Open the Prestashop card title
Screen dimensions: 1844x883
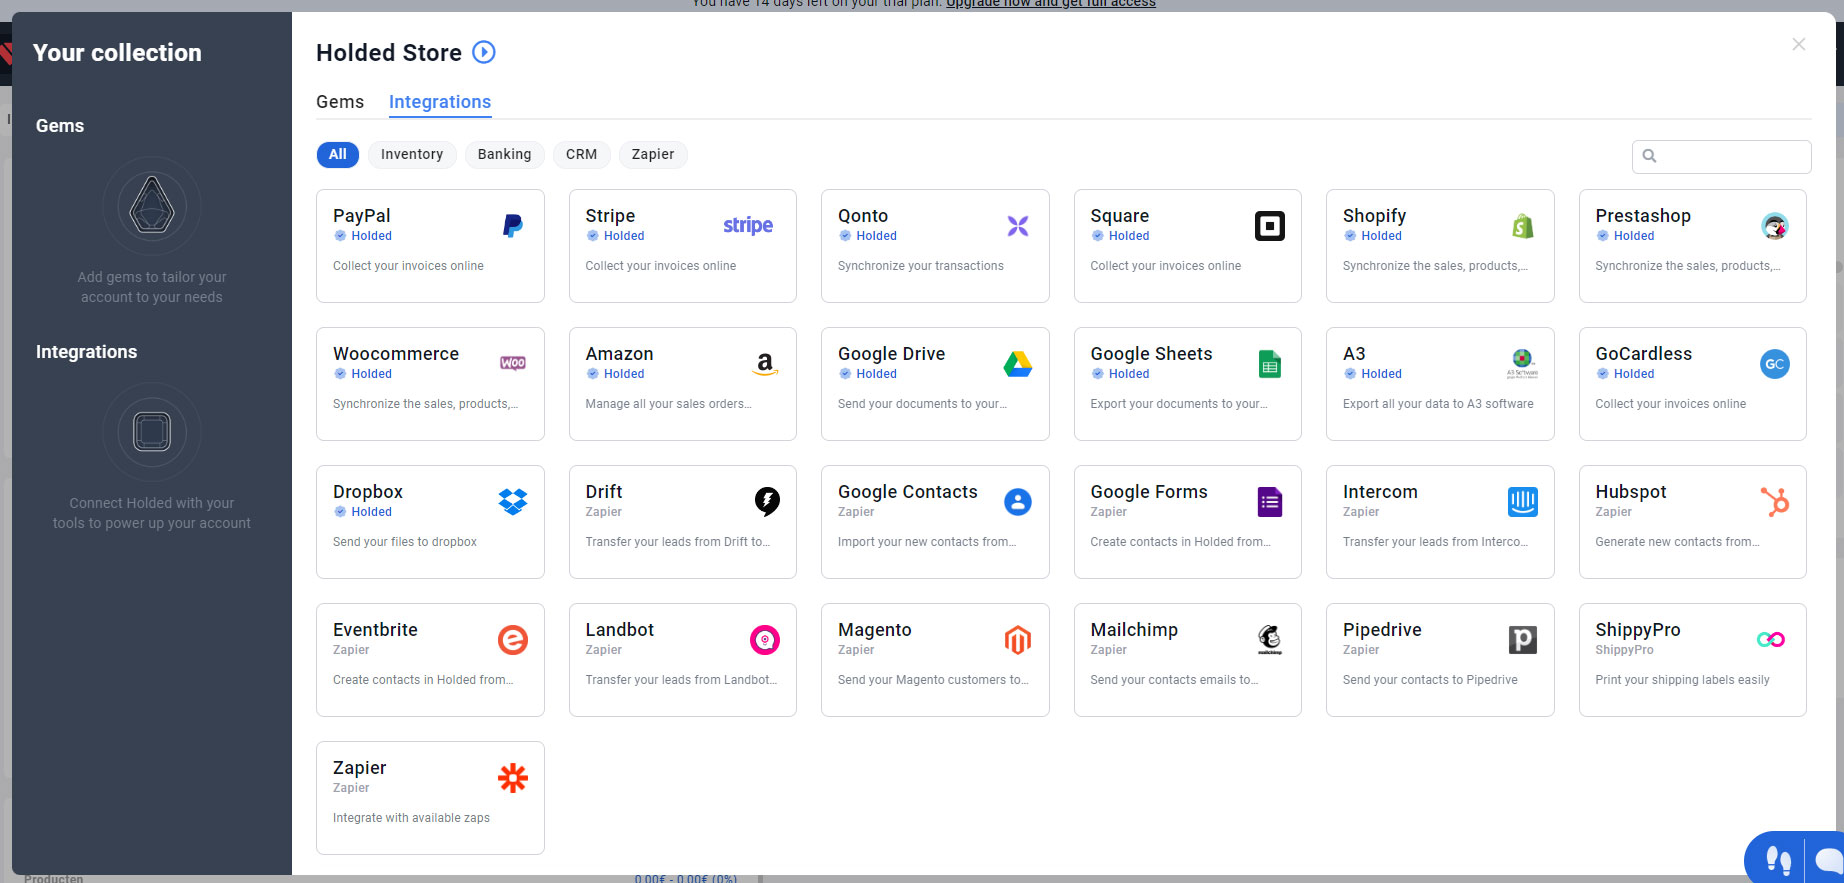pyautogui.click(x=1643, y=216)
